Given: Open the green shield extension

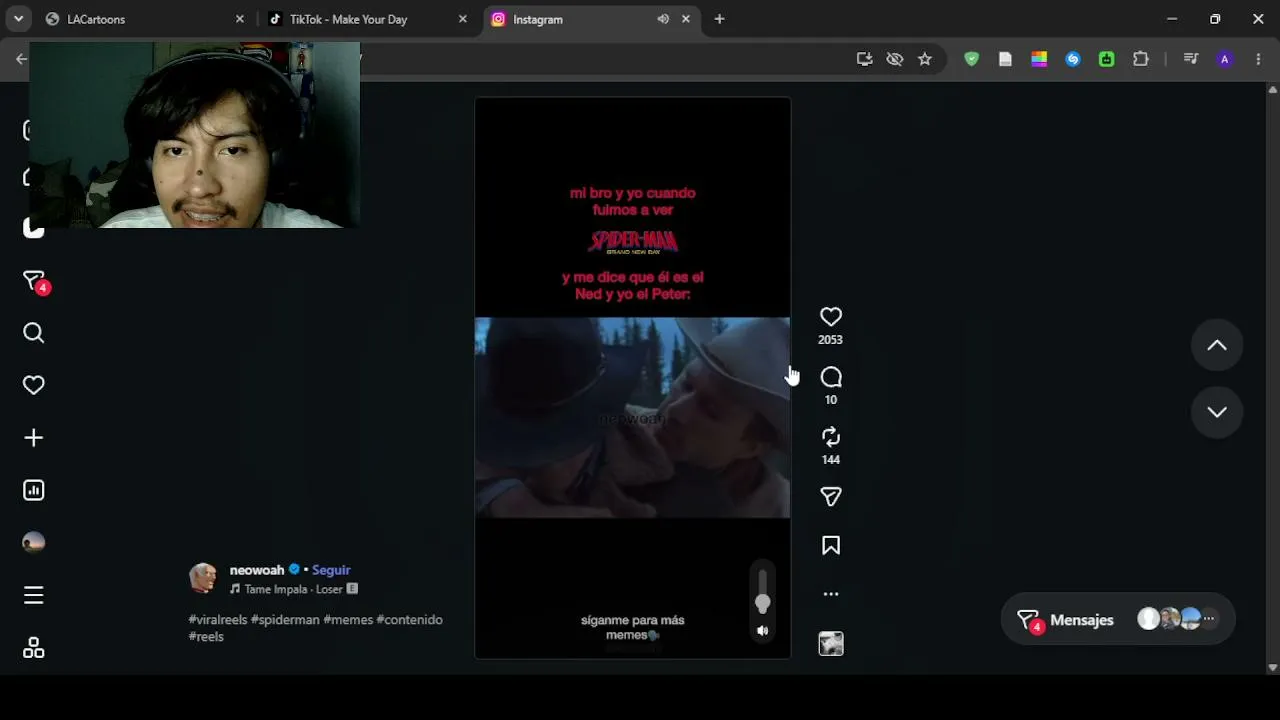Looking at the screenshot, I should point(971,59).
